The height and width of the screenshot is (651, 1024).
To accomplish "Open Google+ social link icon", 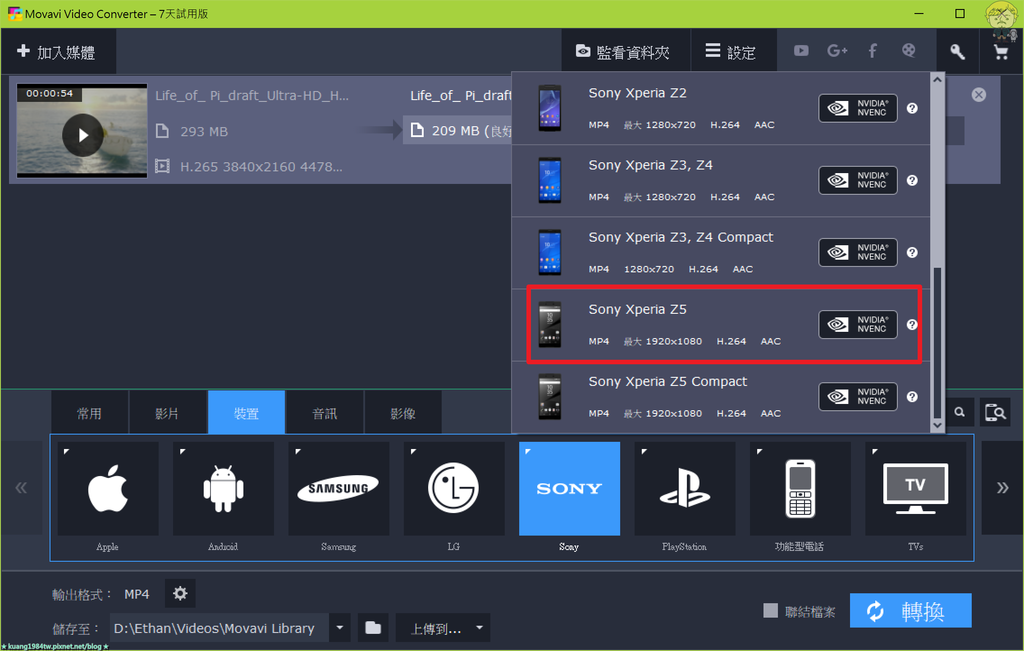I will [837, 51].
